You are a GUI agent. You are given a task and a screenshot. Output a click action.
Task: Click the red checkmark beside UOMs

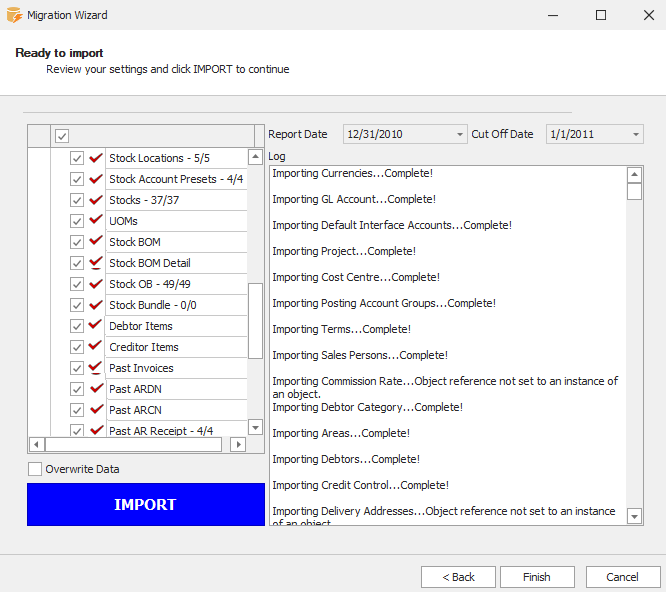96,220
